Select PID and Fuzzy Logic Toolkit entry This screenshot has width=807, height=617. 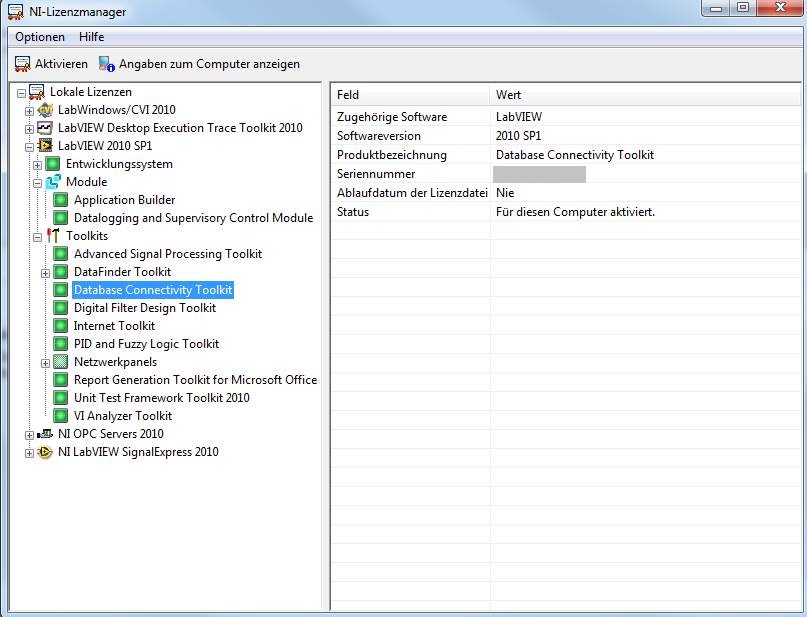[x=146, y=344]
